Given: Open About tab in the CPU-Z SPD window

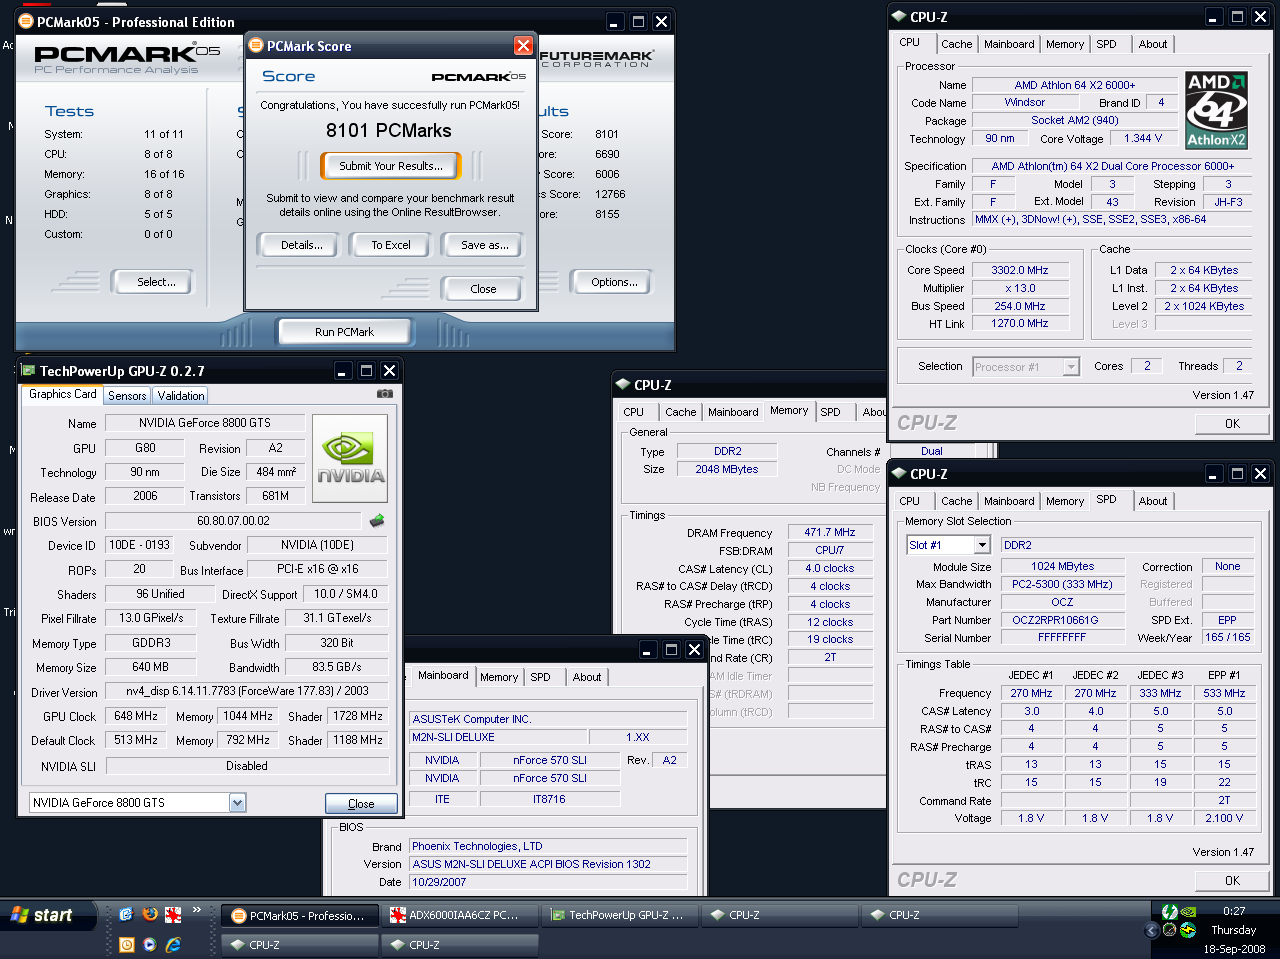Looking at the screenshot, I should pyautogui.click(x=1152, y=501).
